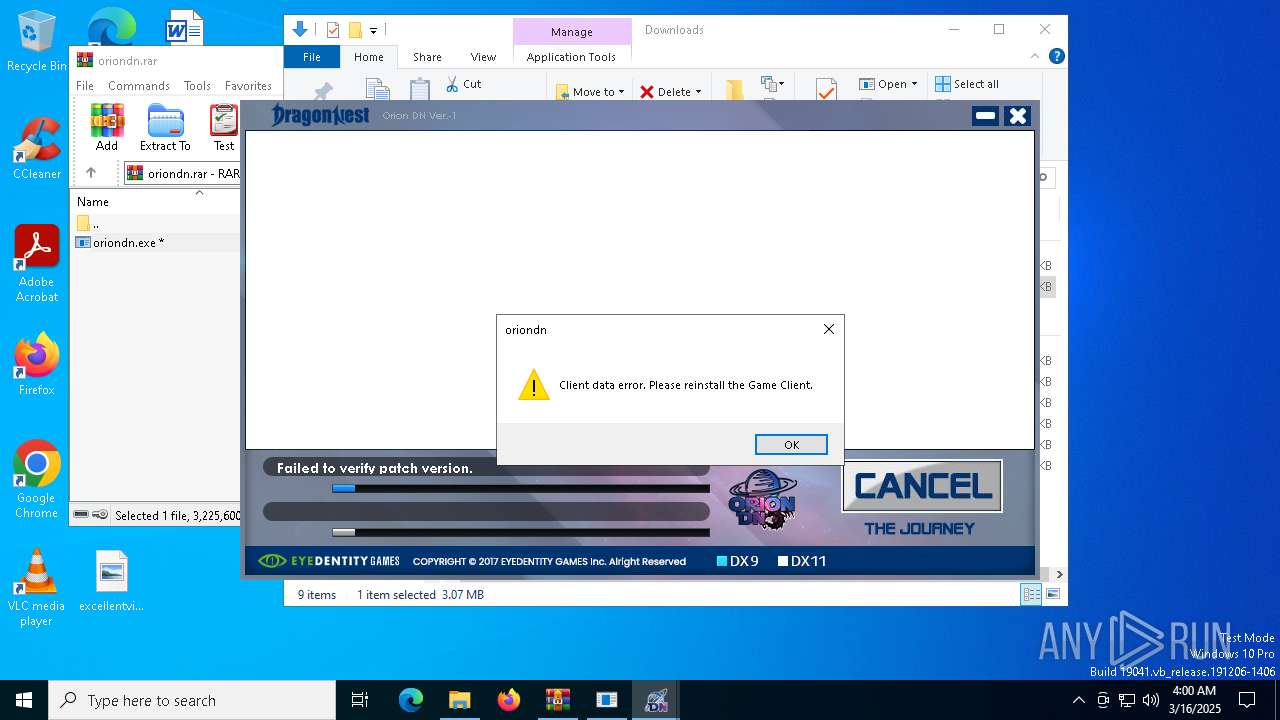
Task: Sort by the Name column header in WinRAR
Action: pos(93,202)
